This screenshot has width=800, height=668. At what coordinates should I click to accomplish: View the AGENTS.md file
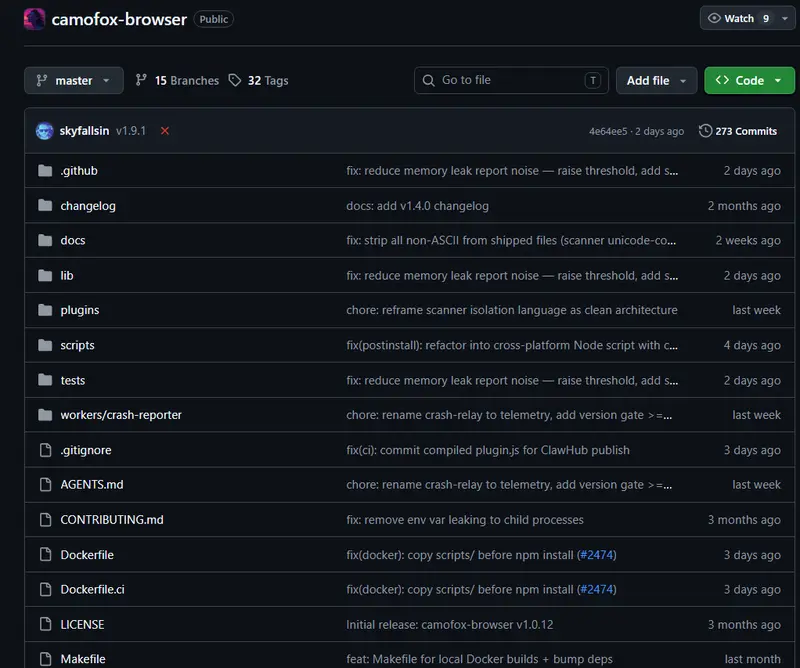click(92, 484)
